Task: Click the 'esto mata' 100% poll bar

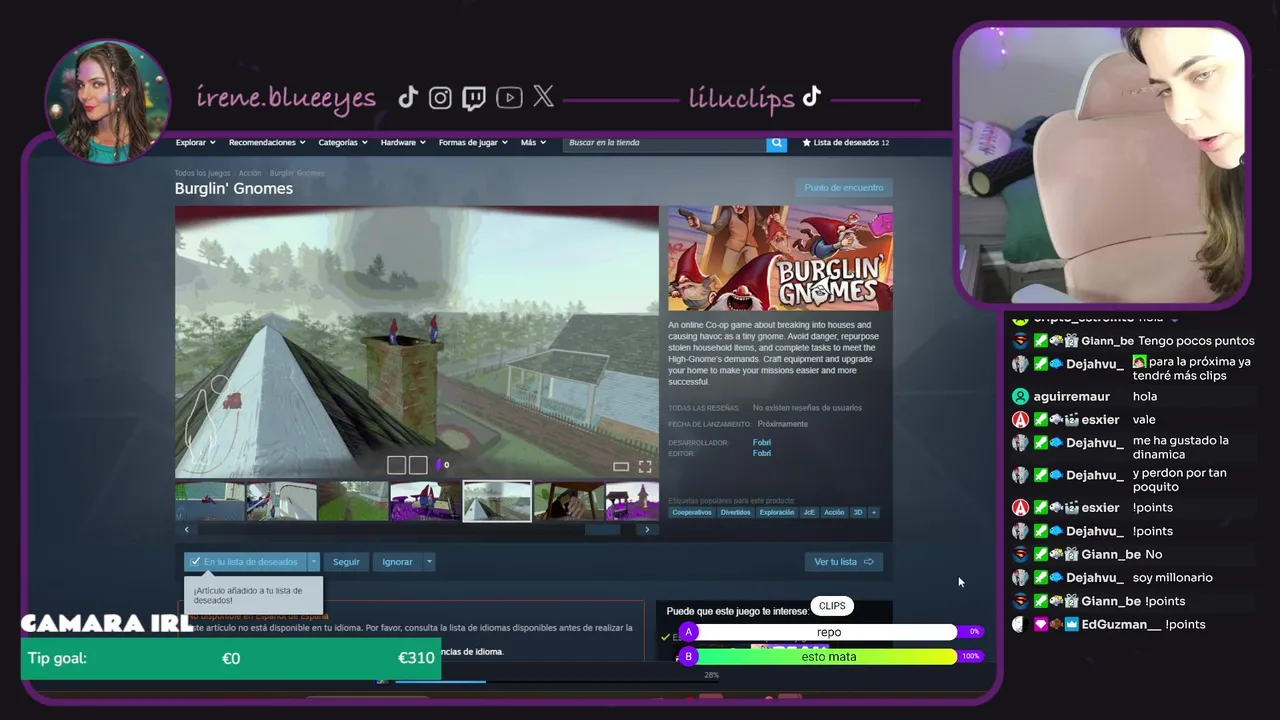Action: 829,657
